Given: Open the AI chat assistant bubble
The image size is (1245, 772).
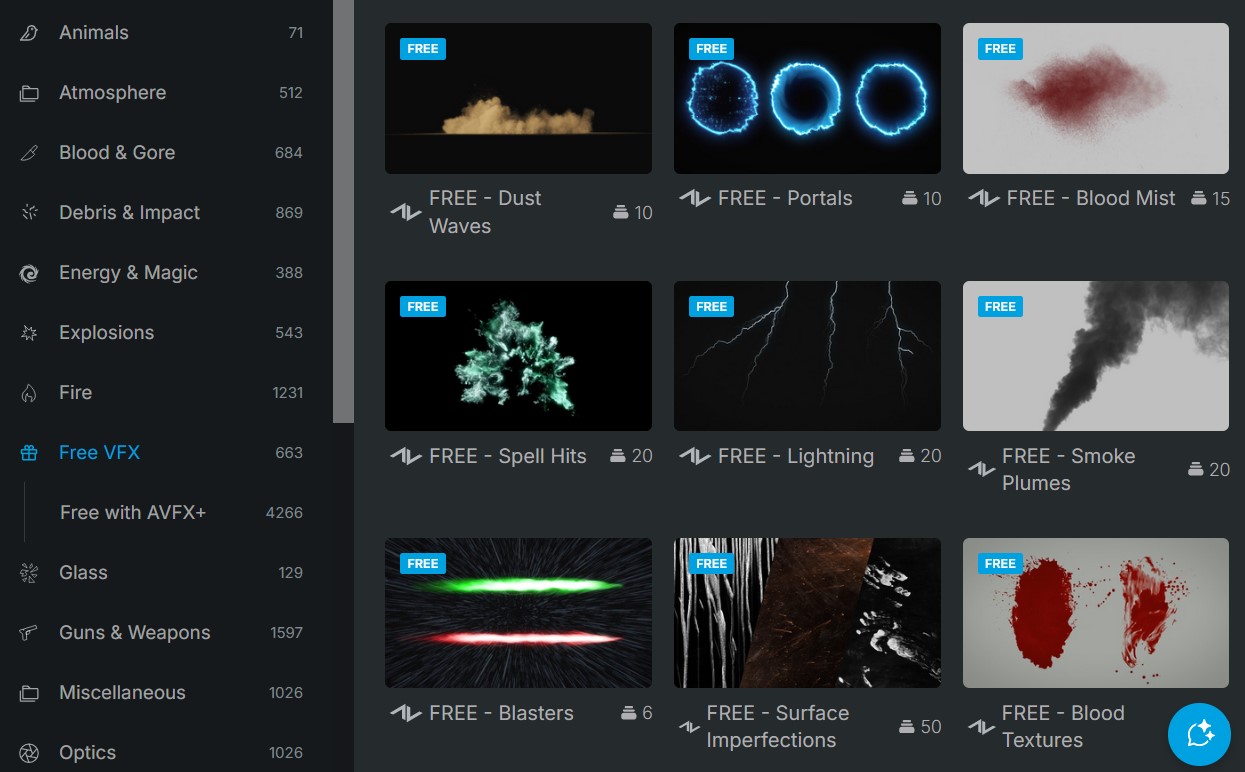Looking at the screenshot, I should 1199,734.
